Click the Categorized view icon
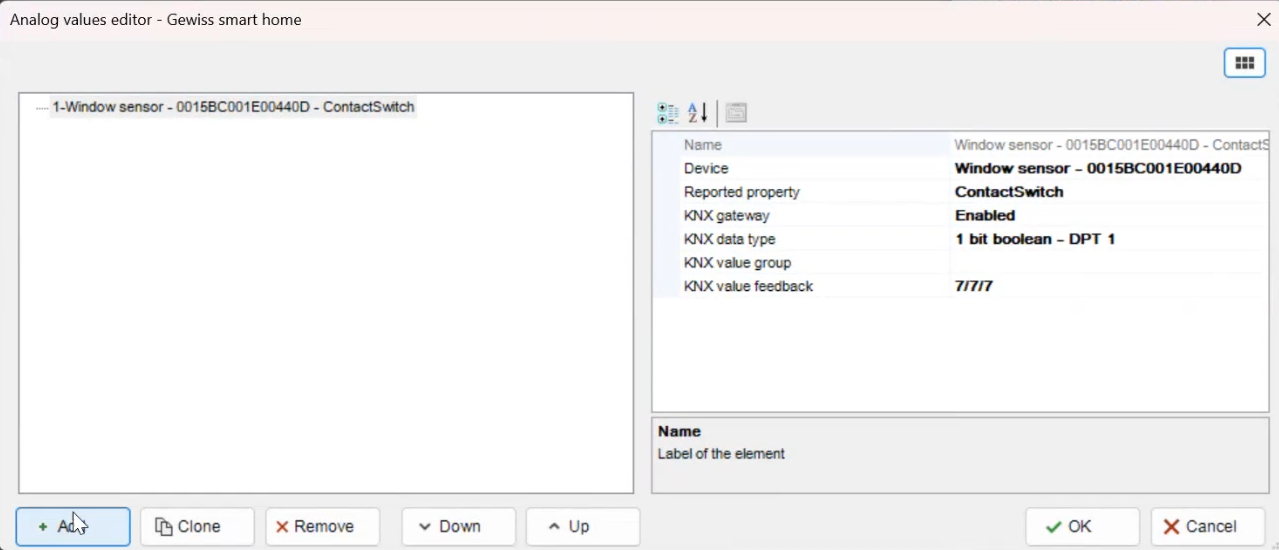The image size is (1279, 550). 668,113
